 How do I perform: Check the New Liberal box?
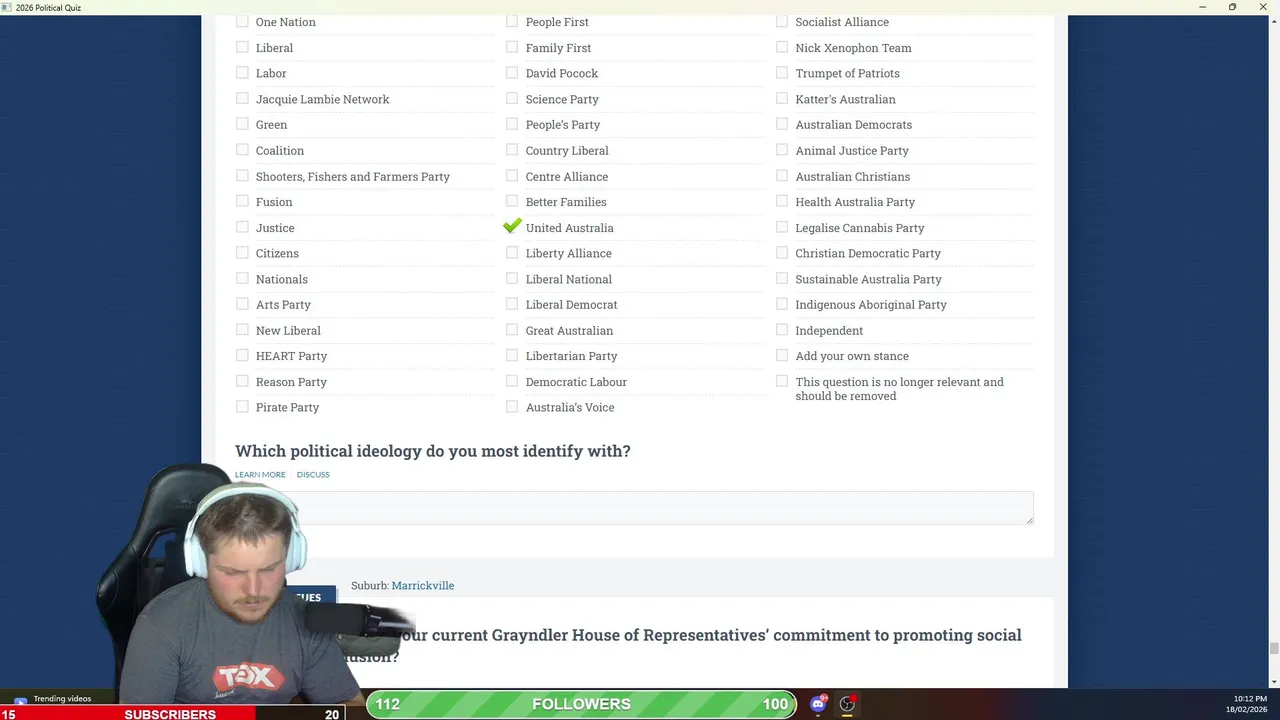pyautogui.click(x=242, y=330)
